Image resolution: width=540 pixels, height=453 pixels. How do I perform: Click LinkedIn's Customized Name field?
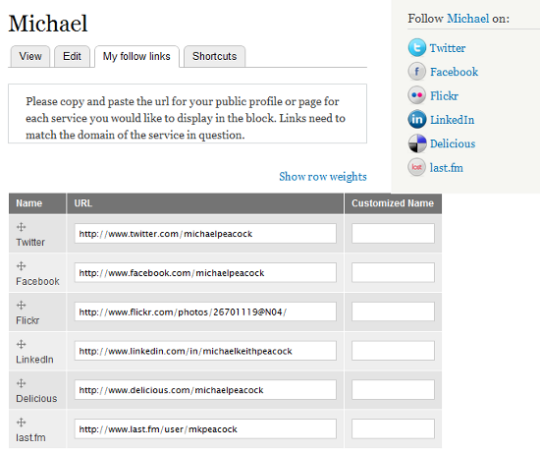(x=393, y=351)
